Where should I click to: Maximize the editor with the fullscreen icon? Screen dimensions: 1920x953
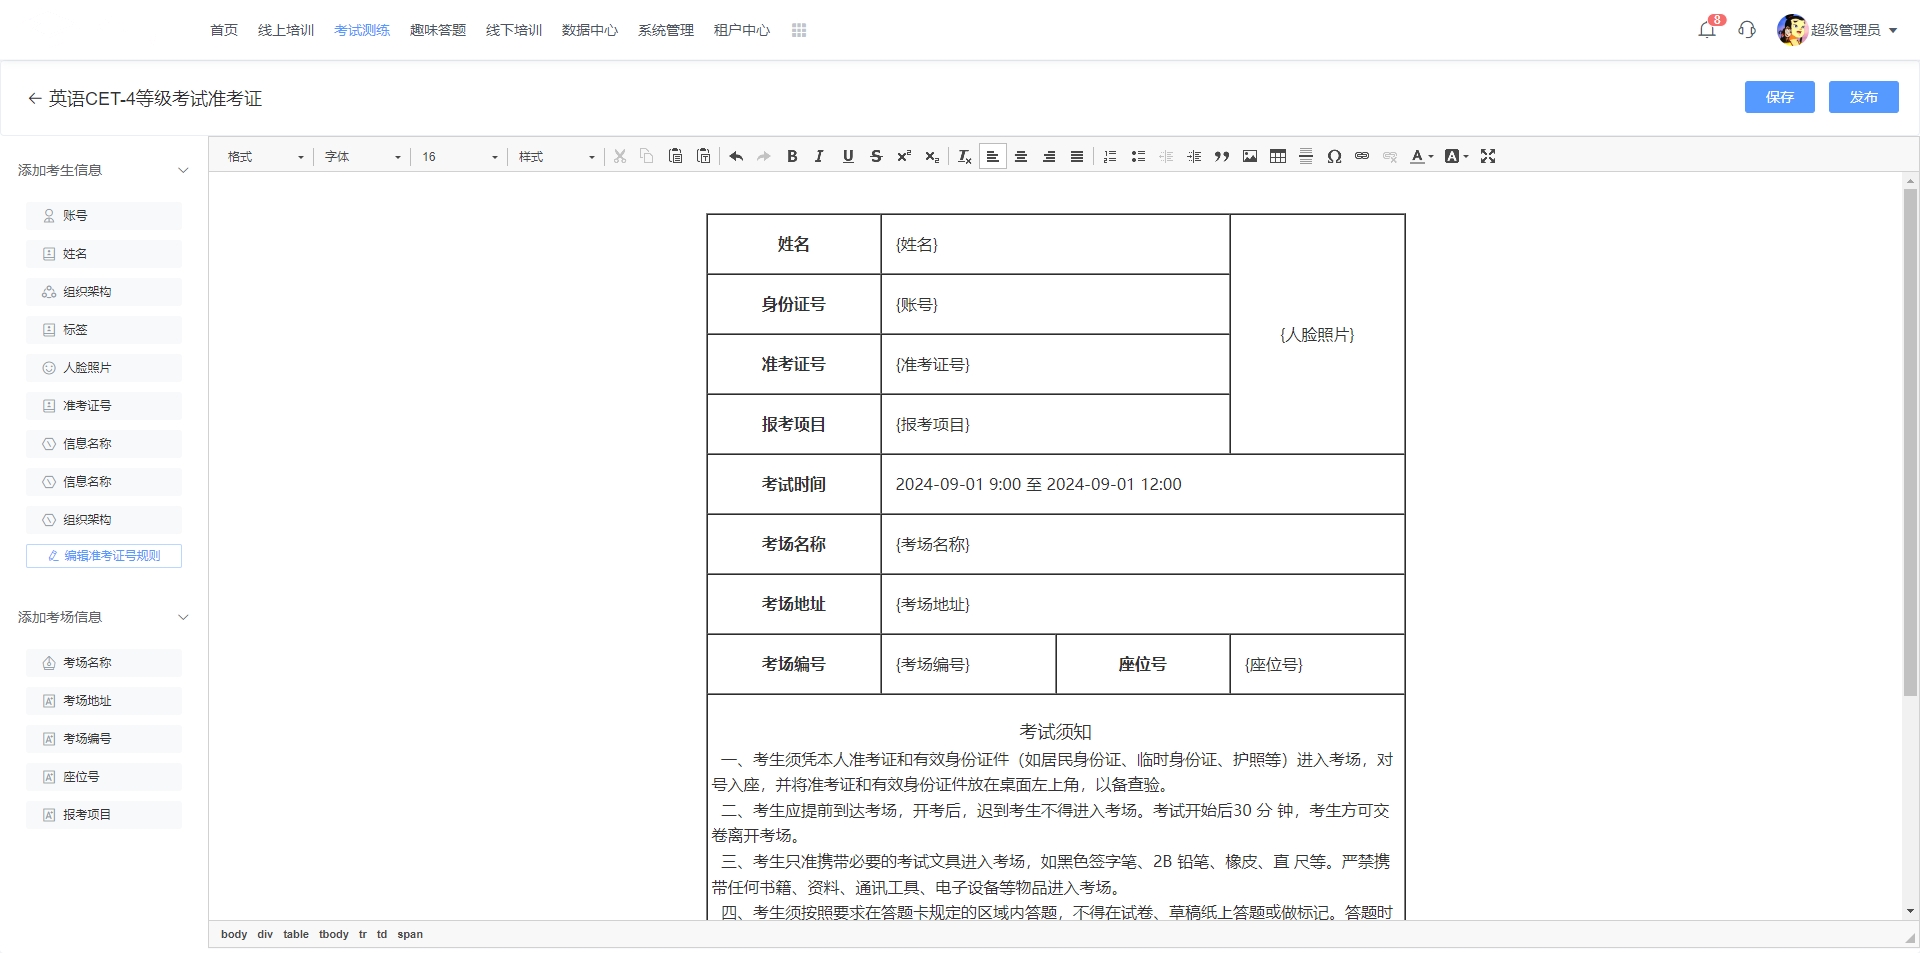[x=1488, y=156]
